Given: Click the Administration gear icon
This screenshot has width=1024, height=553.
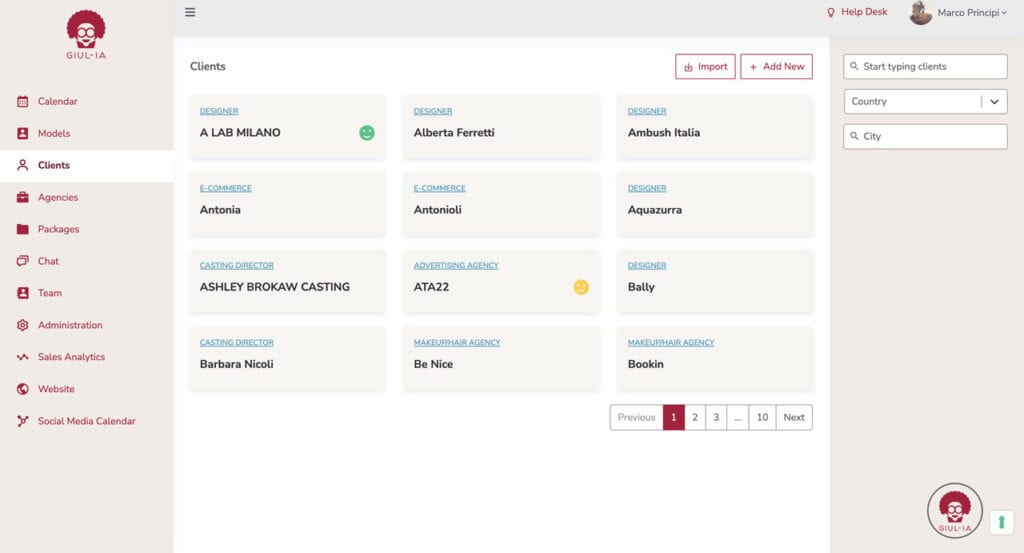Looking at the screenshot, I should (23, 325).
